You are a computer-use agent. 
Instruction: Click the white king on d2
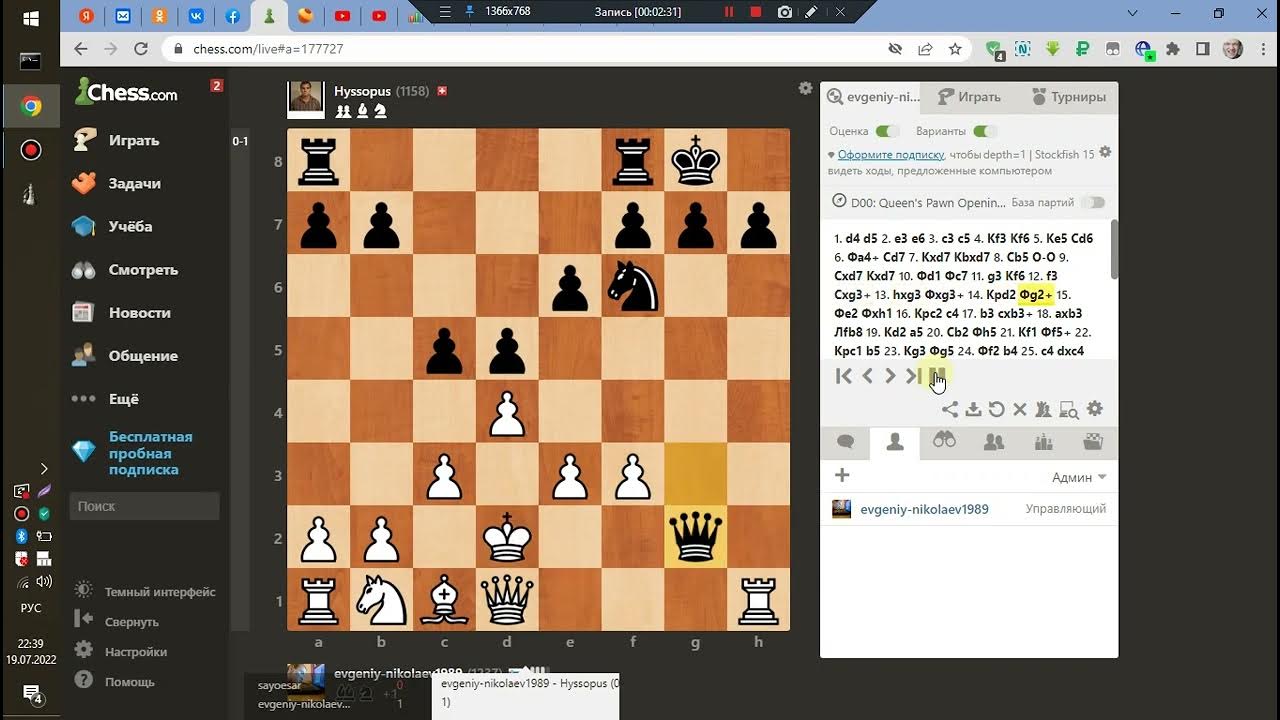tap(507, 537)
